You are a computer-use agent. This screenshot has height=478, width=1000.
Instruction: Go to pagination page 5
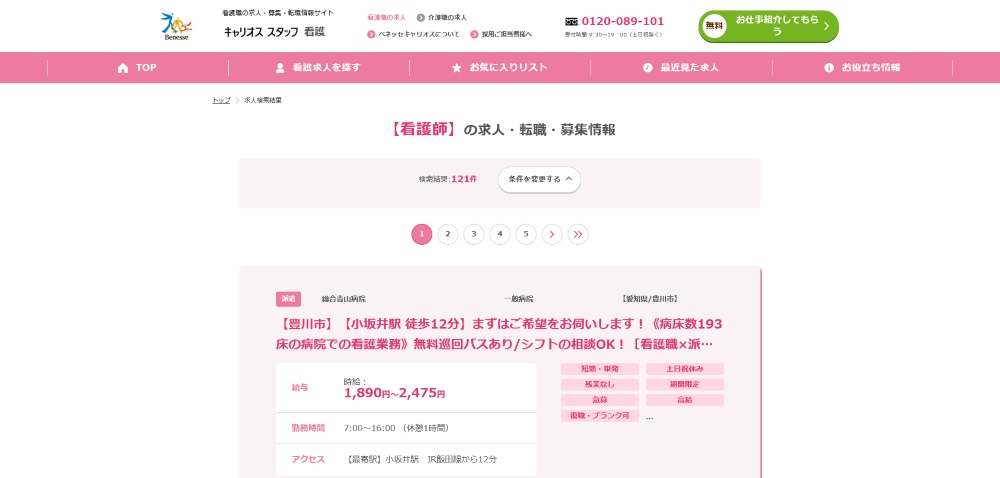pyautogui.click(x=526, y=235)
